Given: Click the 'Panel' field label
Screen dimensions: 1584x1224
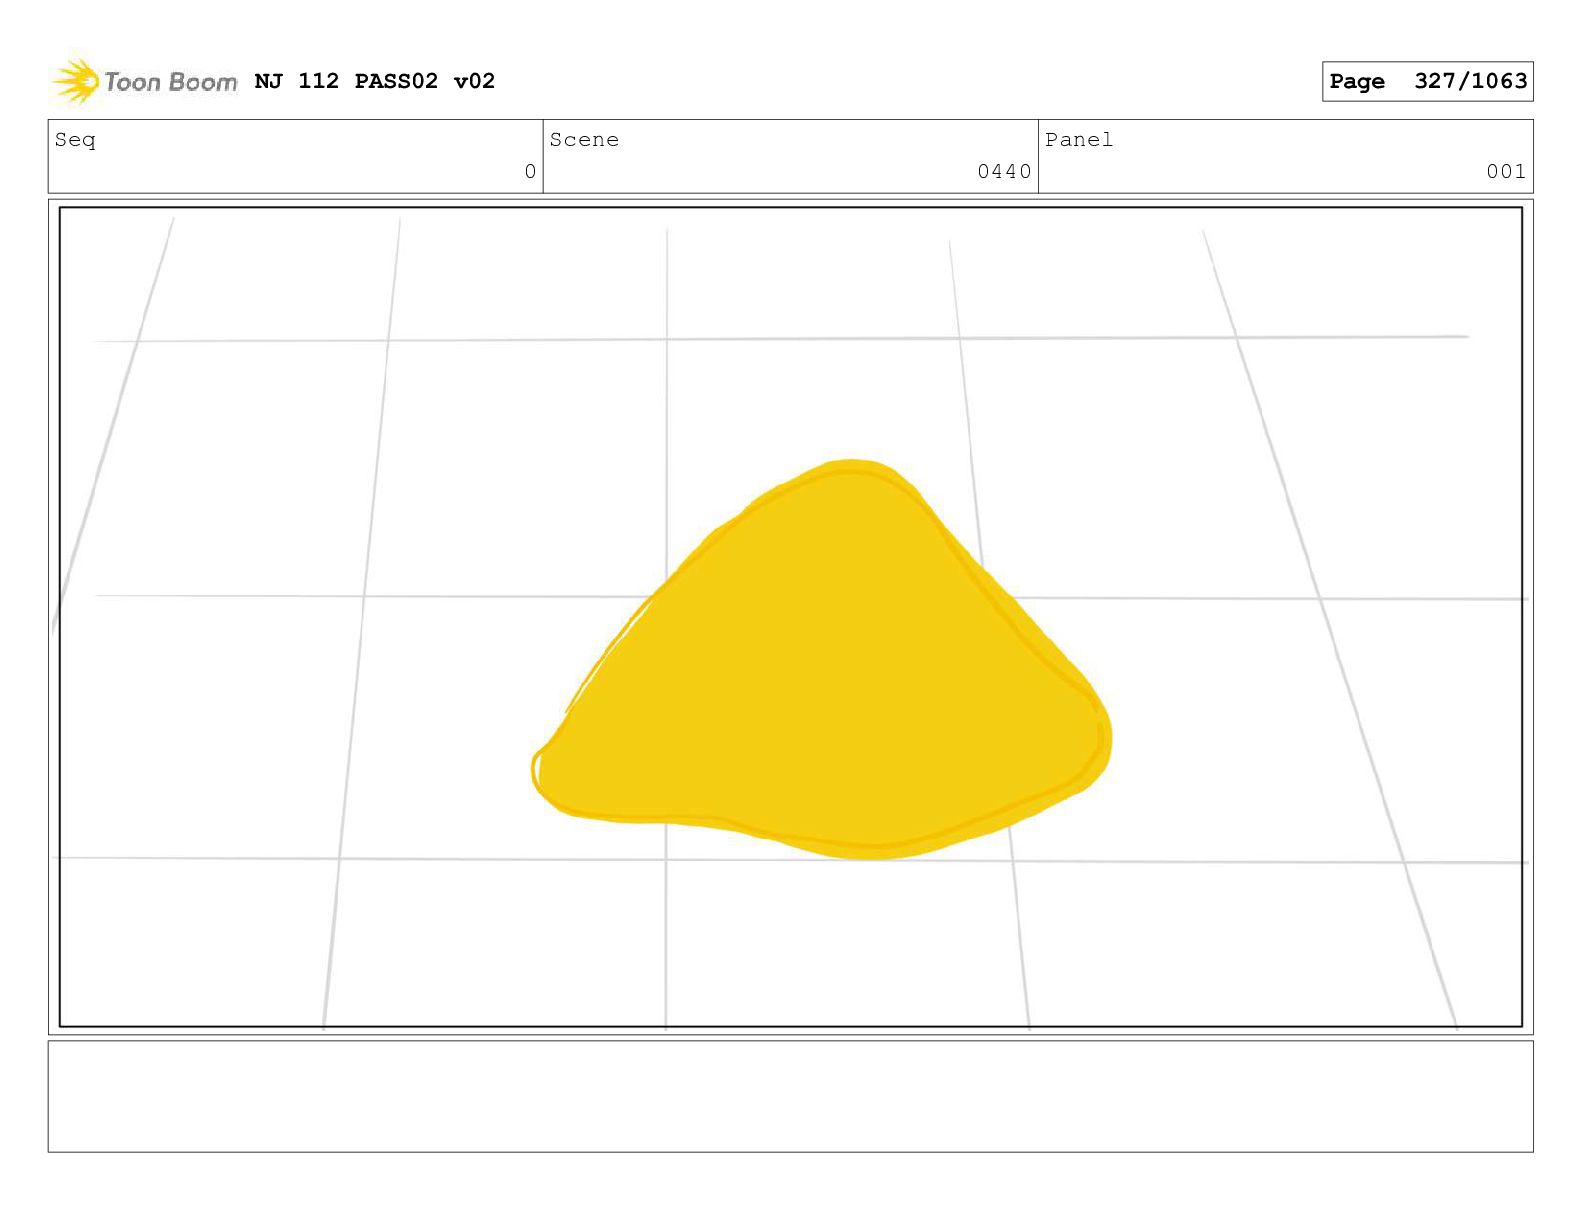Looking at the screenshot, I should click(1079, 140).
